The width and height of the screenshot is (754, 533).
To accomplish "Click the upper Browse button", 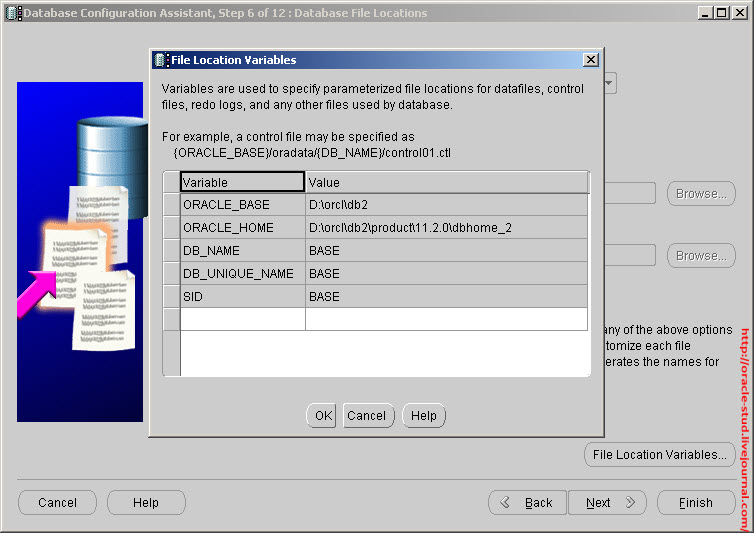I will (x=701, y=193).
